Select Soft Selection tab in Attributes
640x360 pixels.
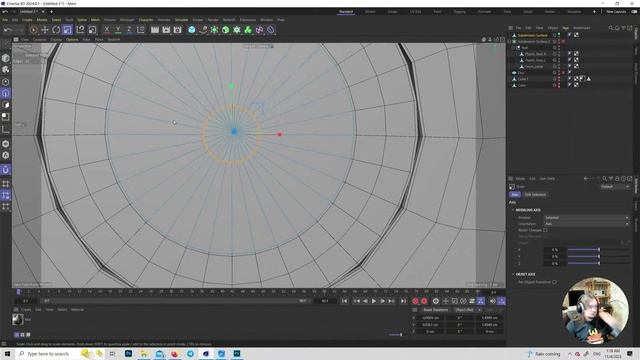click(x=535, y=195)
